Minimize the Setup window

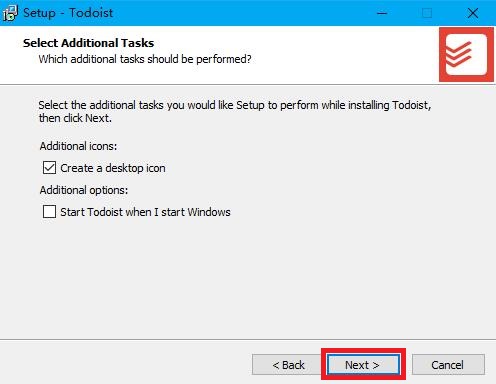point(382,13)
